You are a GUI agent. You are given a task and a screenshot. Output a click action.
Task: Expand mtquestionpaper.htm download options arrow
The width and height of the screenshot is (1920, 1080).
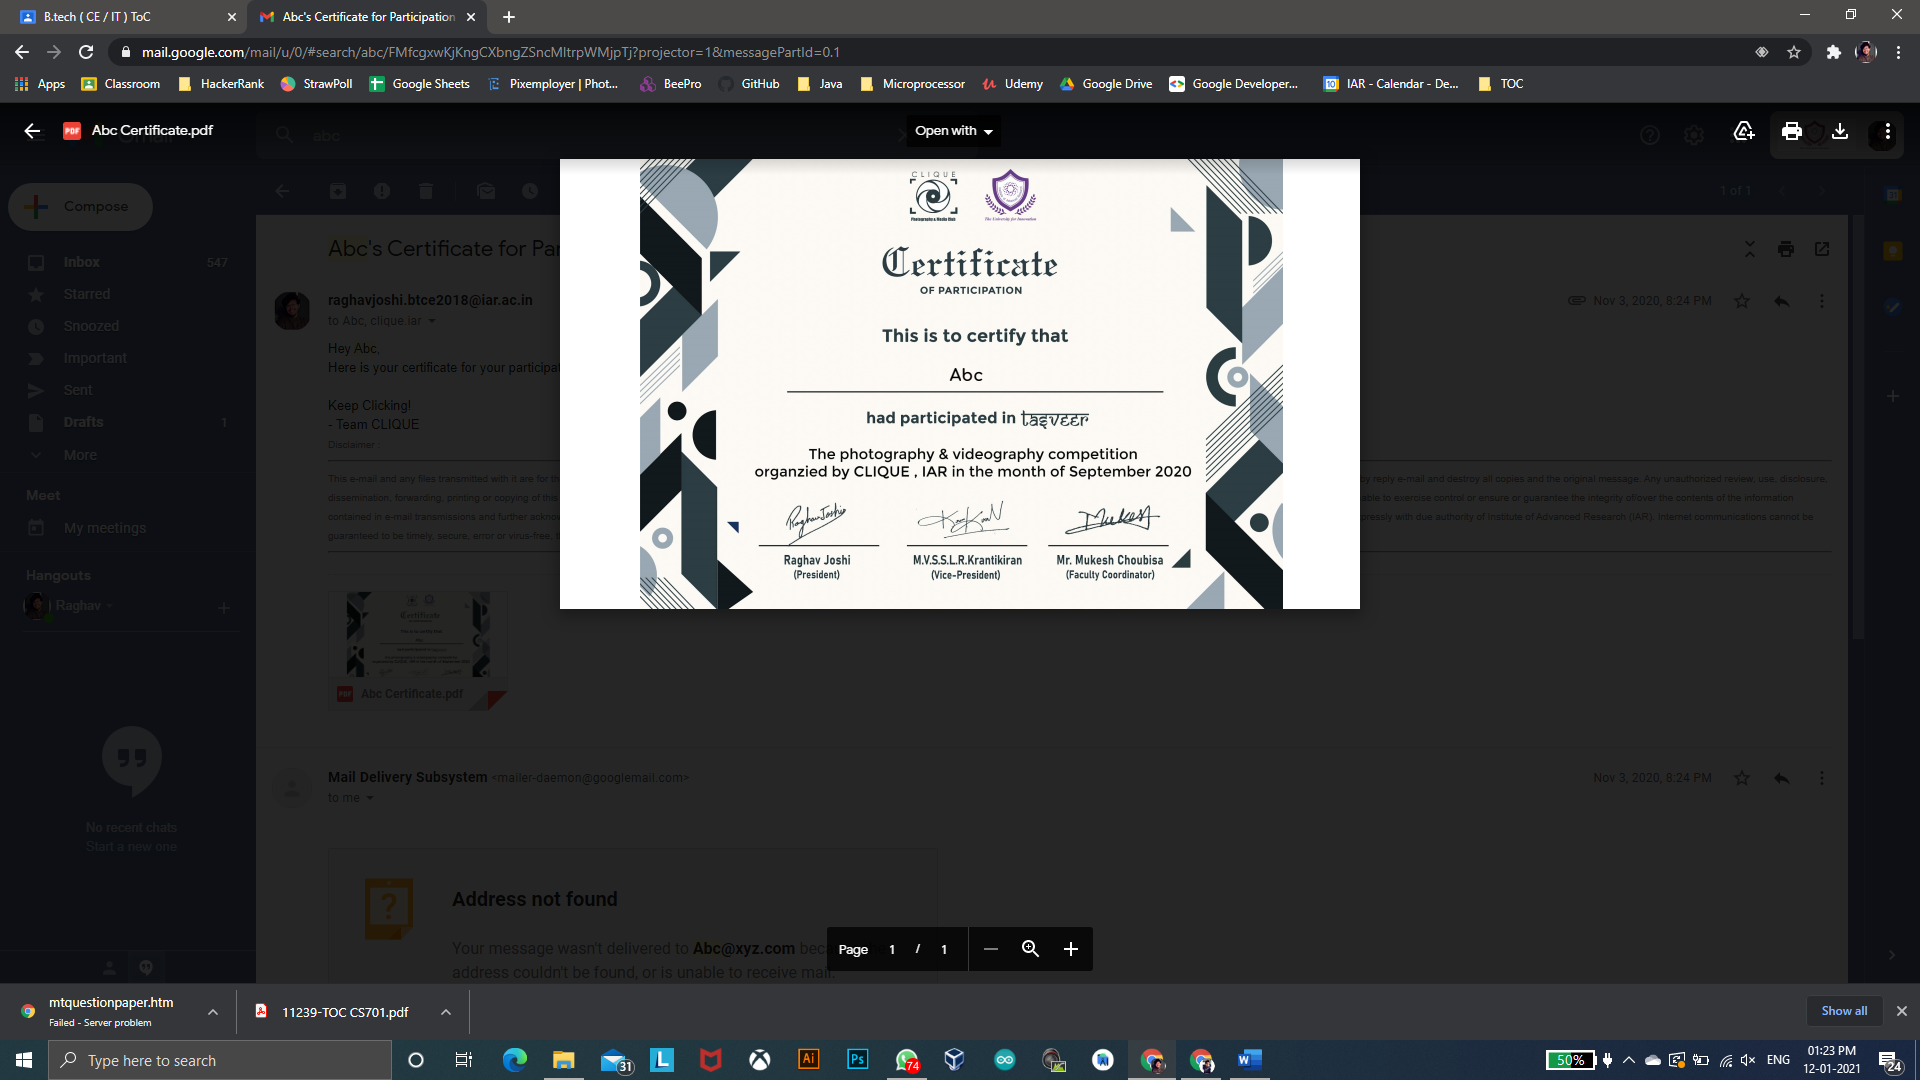[213, 1012]
